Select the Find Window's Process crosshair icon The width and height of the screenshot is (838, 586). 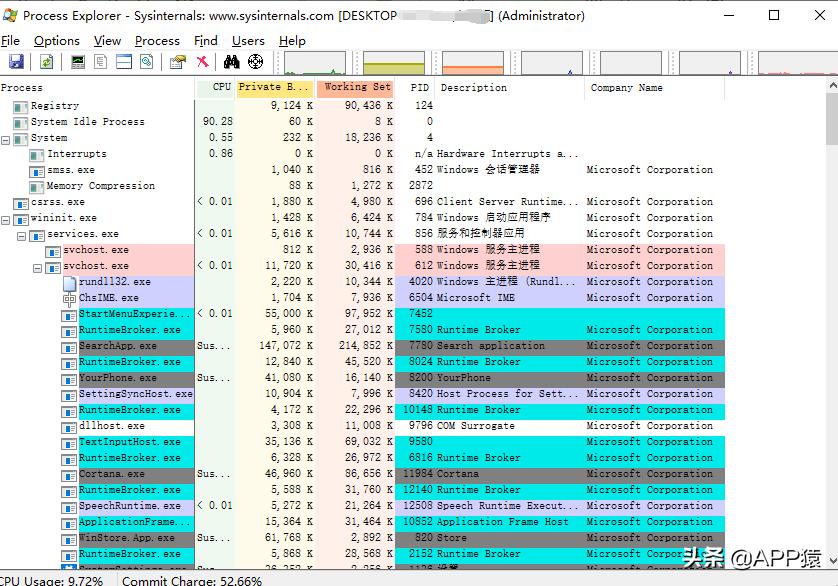255,62
